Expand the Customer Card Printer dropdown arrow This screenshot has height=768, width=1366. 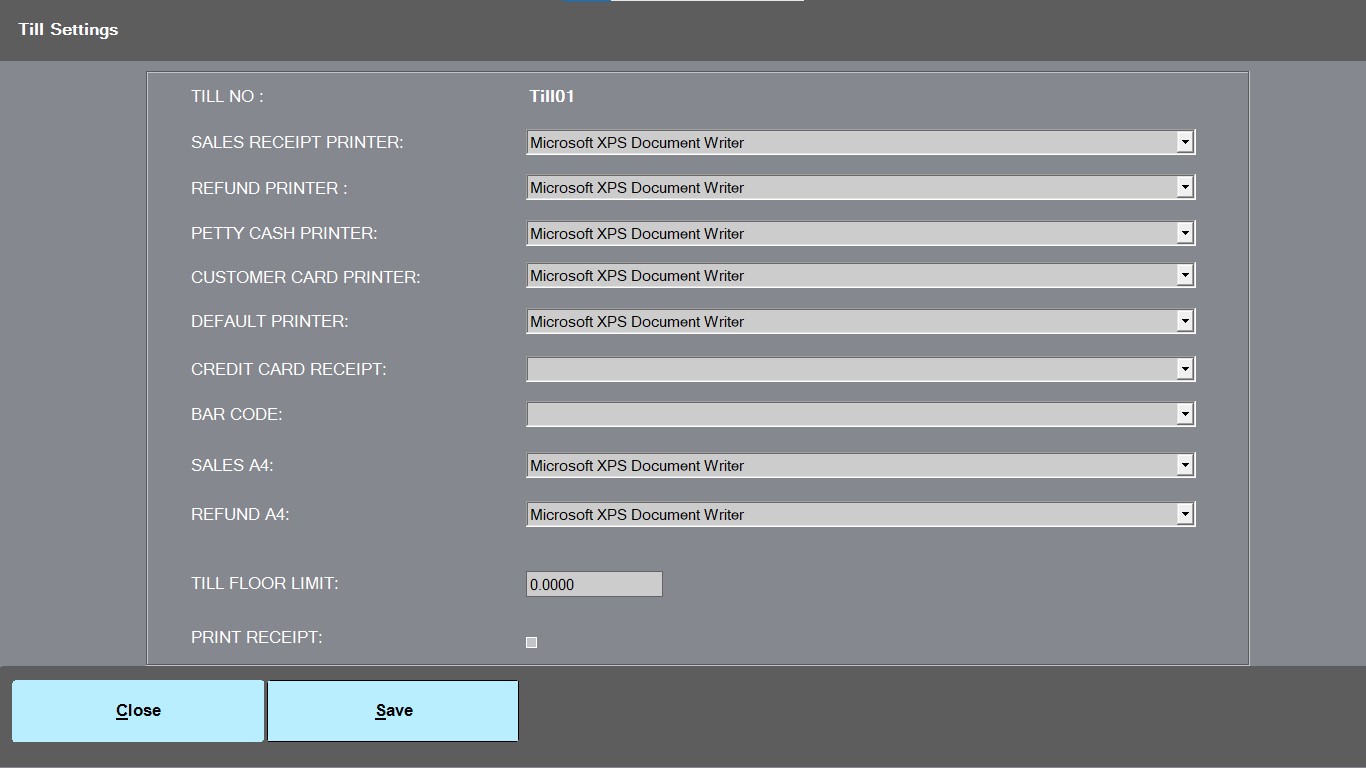(1184, 275)
